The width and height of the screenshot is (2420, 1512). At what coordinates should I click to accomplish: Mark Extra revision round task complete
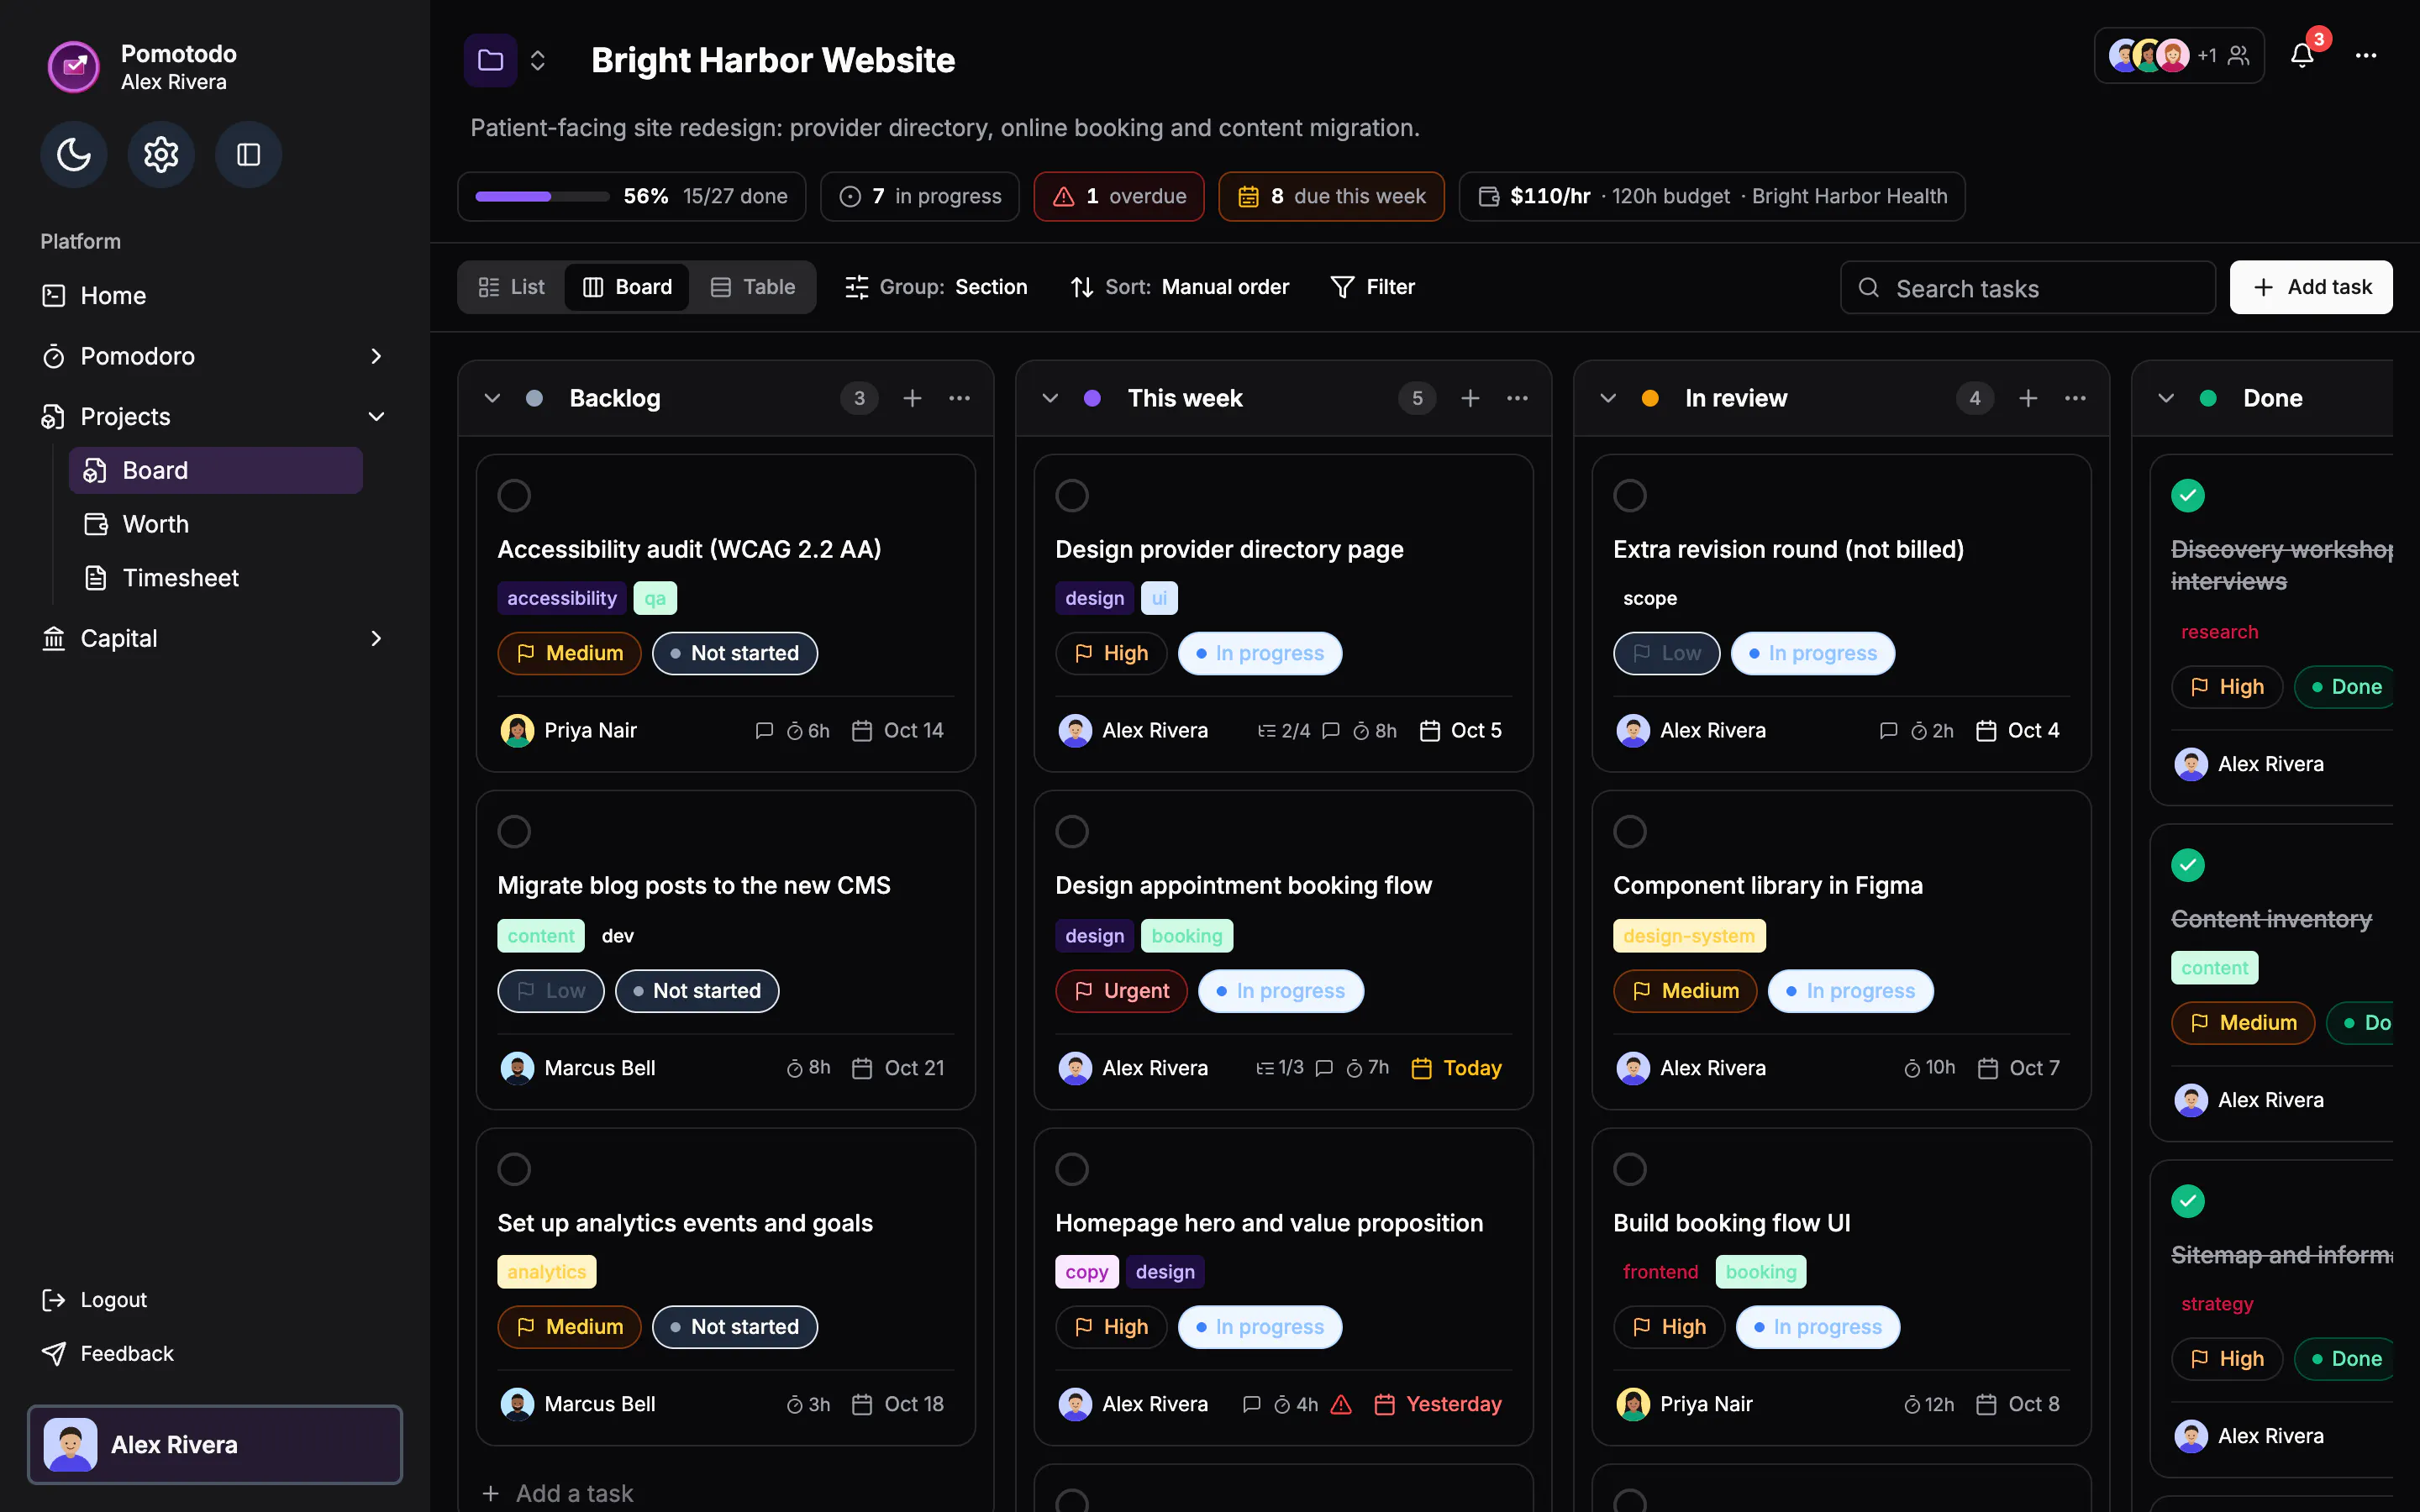pos(1630,495)
